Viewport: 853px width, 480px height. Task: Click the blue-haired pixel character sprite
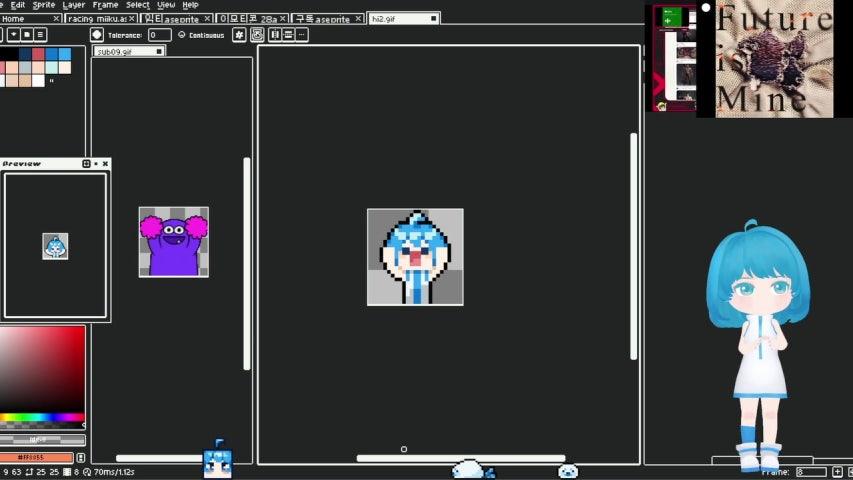tap(416, 257)
